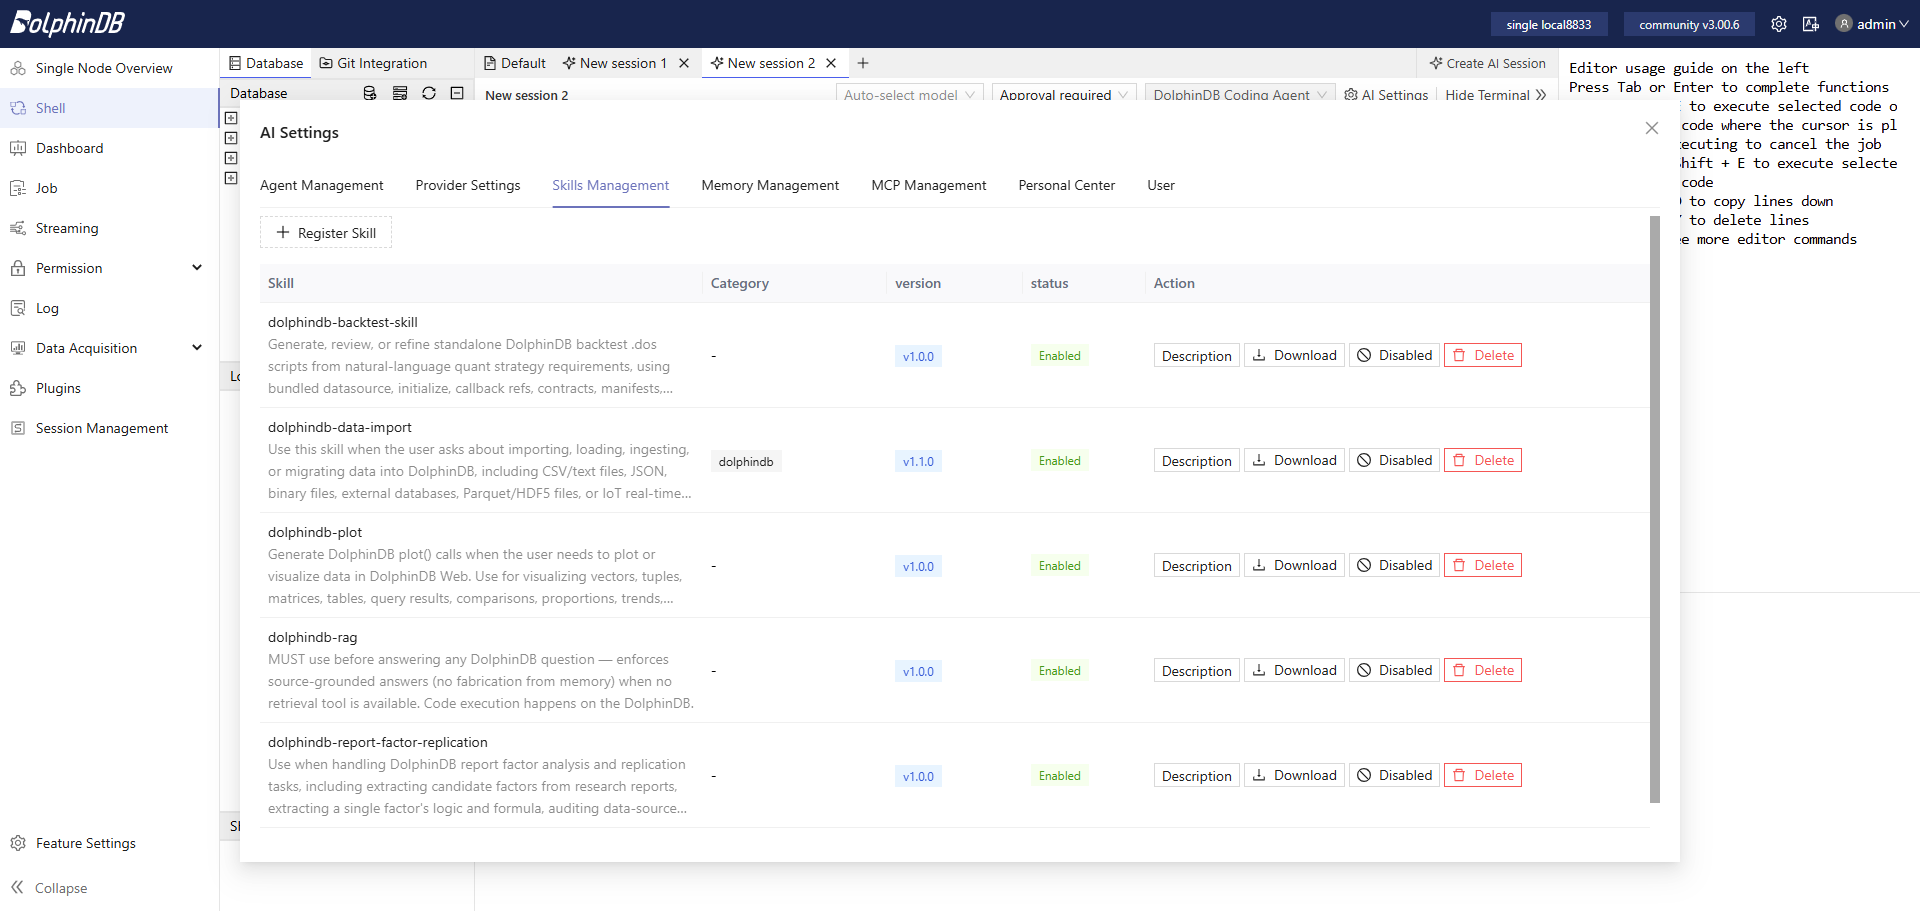Open Feature Settings in the sidebar

109,843
